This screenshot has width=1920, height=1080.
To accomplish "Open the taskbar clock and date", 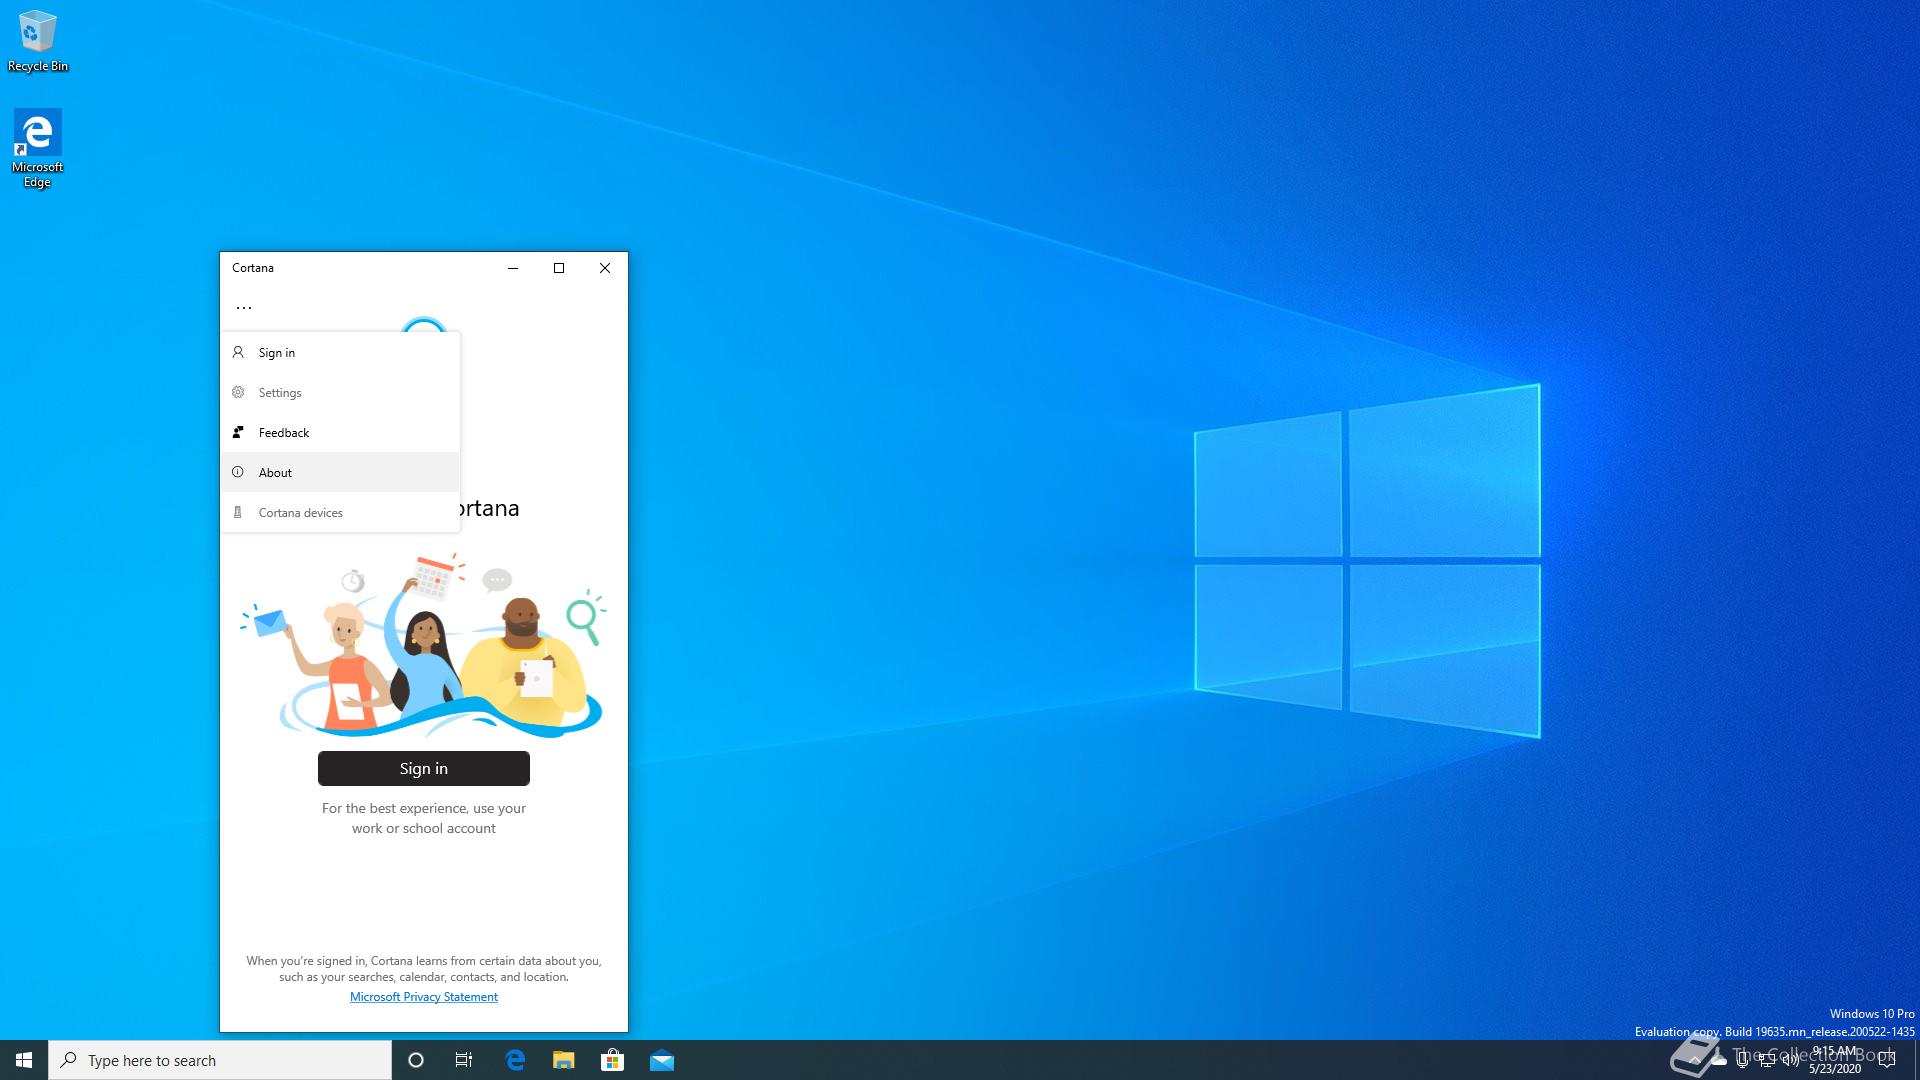I will (x=1835, y=1060).
